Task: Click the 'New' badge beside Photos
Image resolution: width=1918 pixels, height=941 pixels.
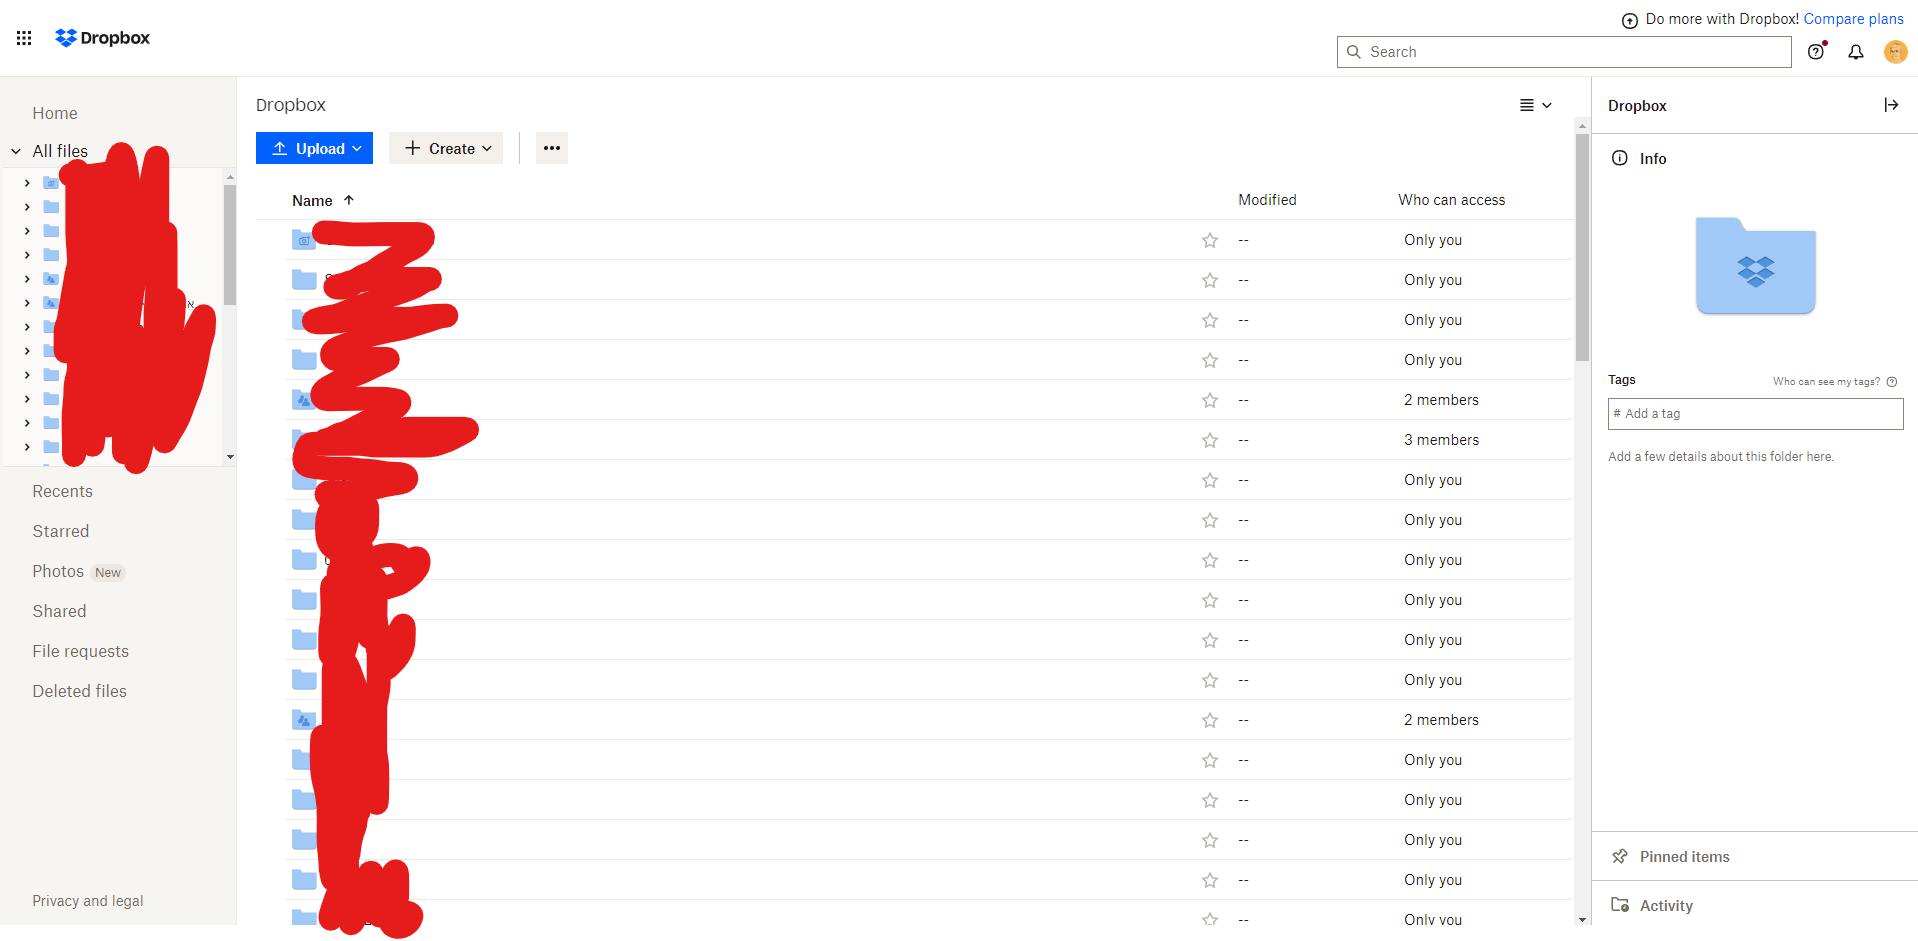Action: (108, 573)
